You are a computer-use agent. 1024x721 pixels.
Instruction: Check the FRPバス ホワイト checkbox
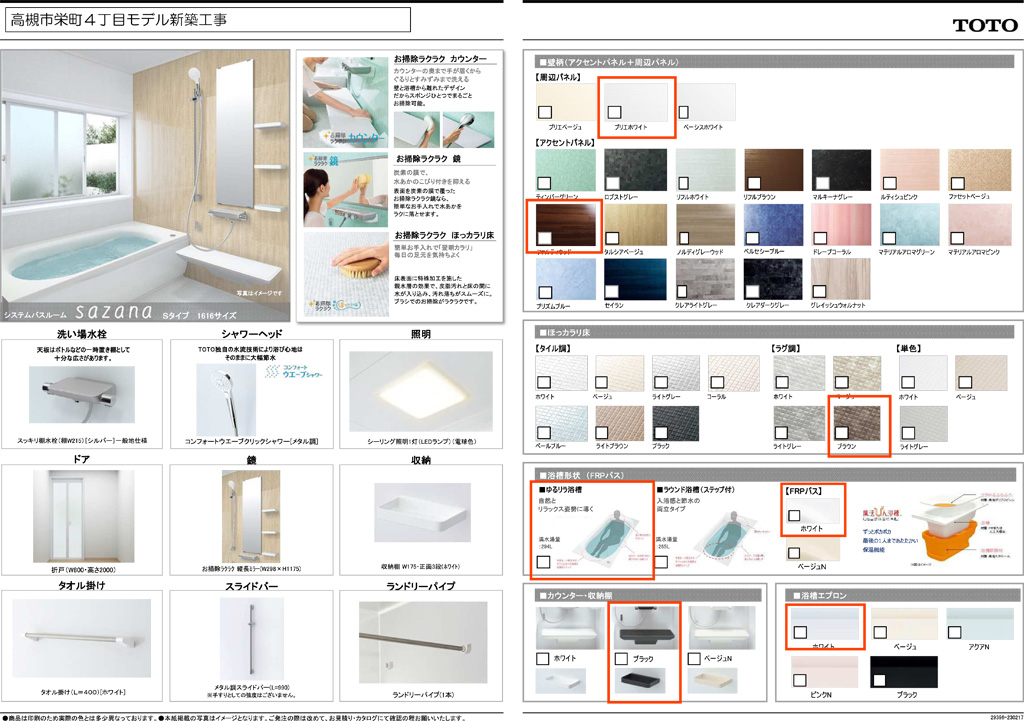pos(794,515)
